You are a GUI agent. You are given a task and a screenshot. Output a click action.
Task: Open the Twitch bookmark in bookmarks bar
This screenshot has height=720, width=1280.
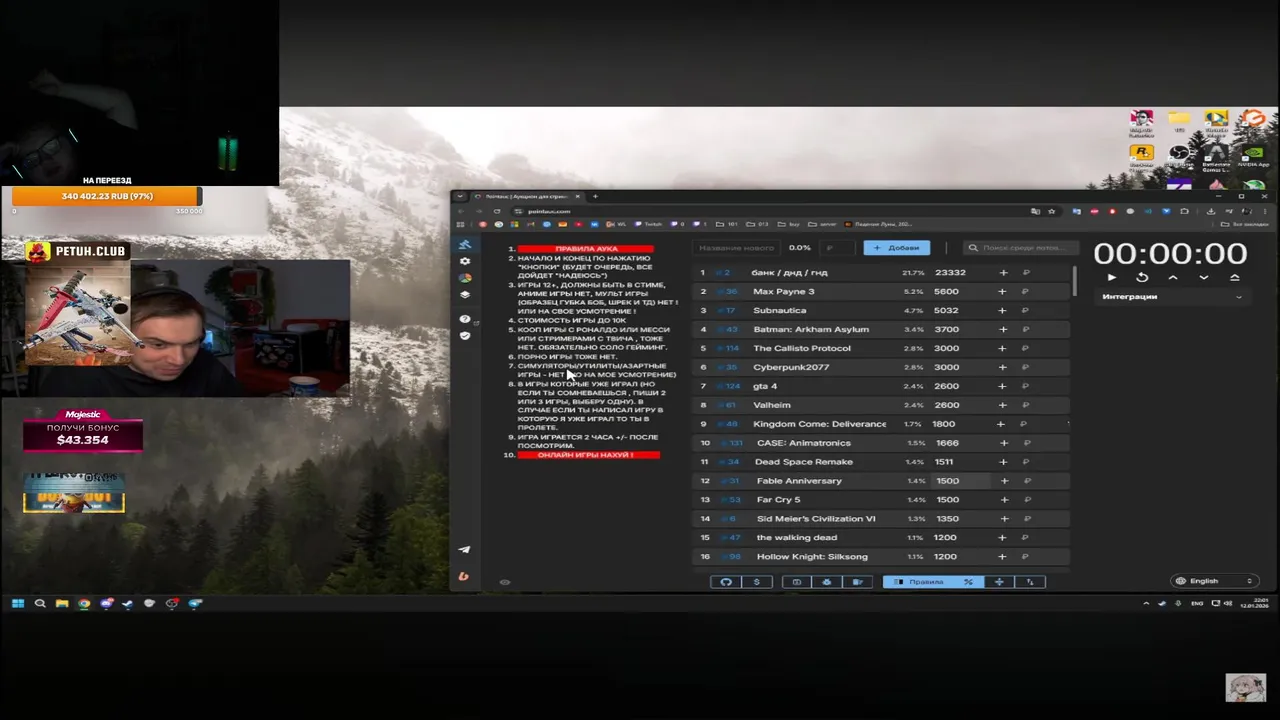tap(649, 224)
